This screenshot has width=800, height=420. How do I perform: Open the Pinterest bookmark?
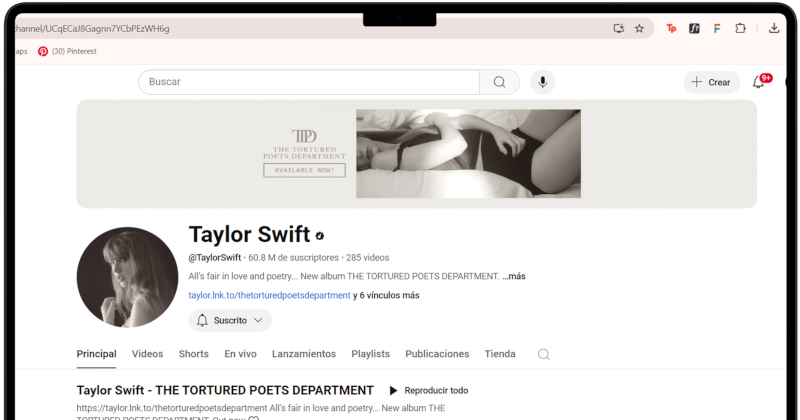[x=67, y=51]
